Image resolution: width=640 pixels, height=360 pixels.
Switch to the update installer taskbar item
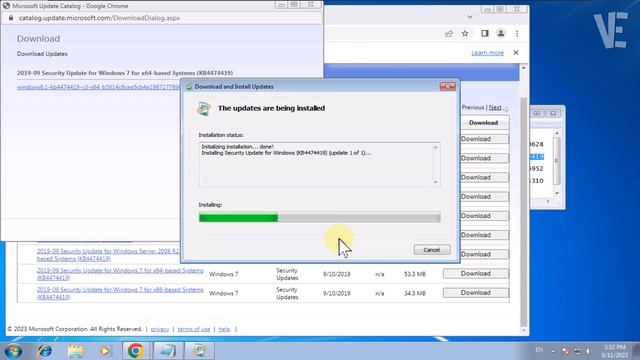point(200,351)
